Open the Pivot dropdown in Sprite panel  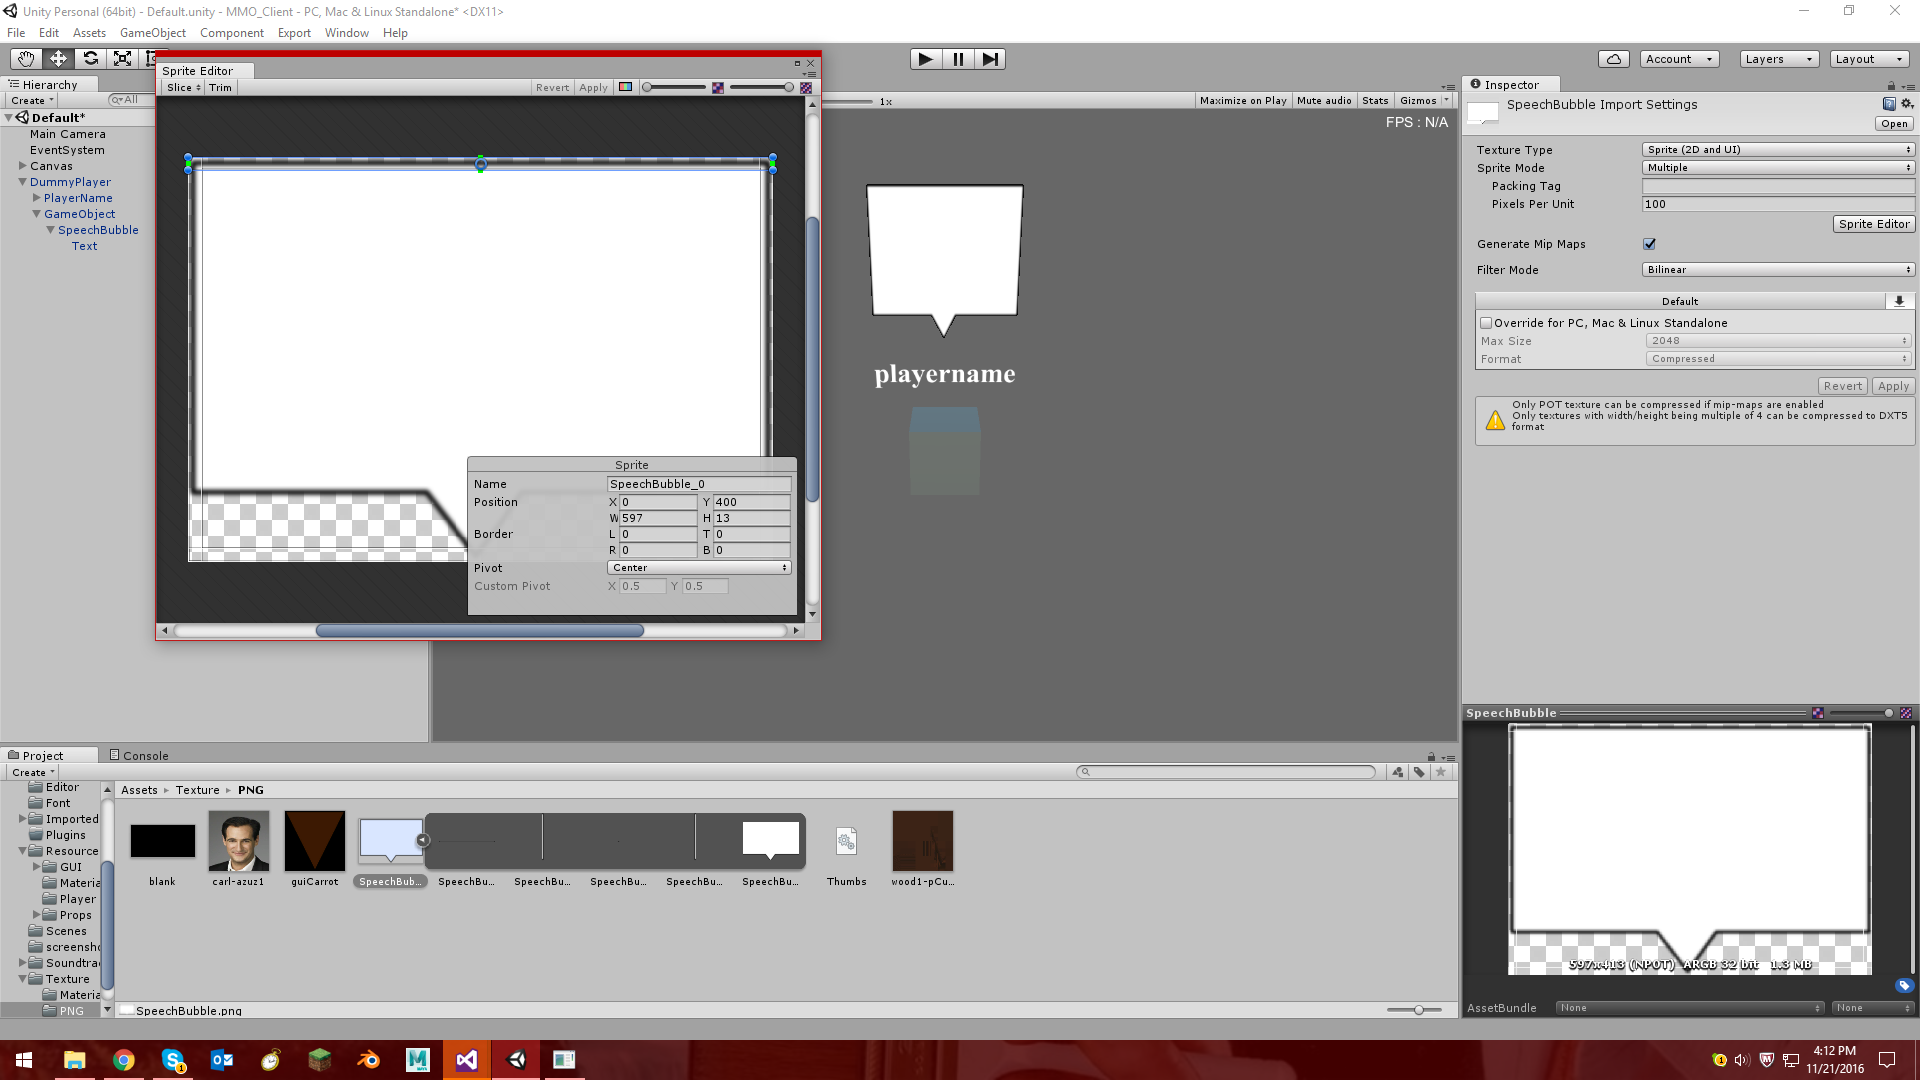coord(699,568)
